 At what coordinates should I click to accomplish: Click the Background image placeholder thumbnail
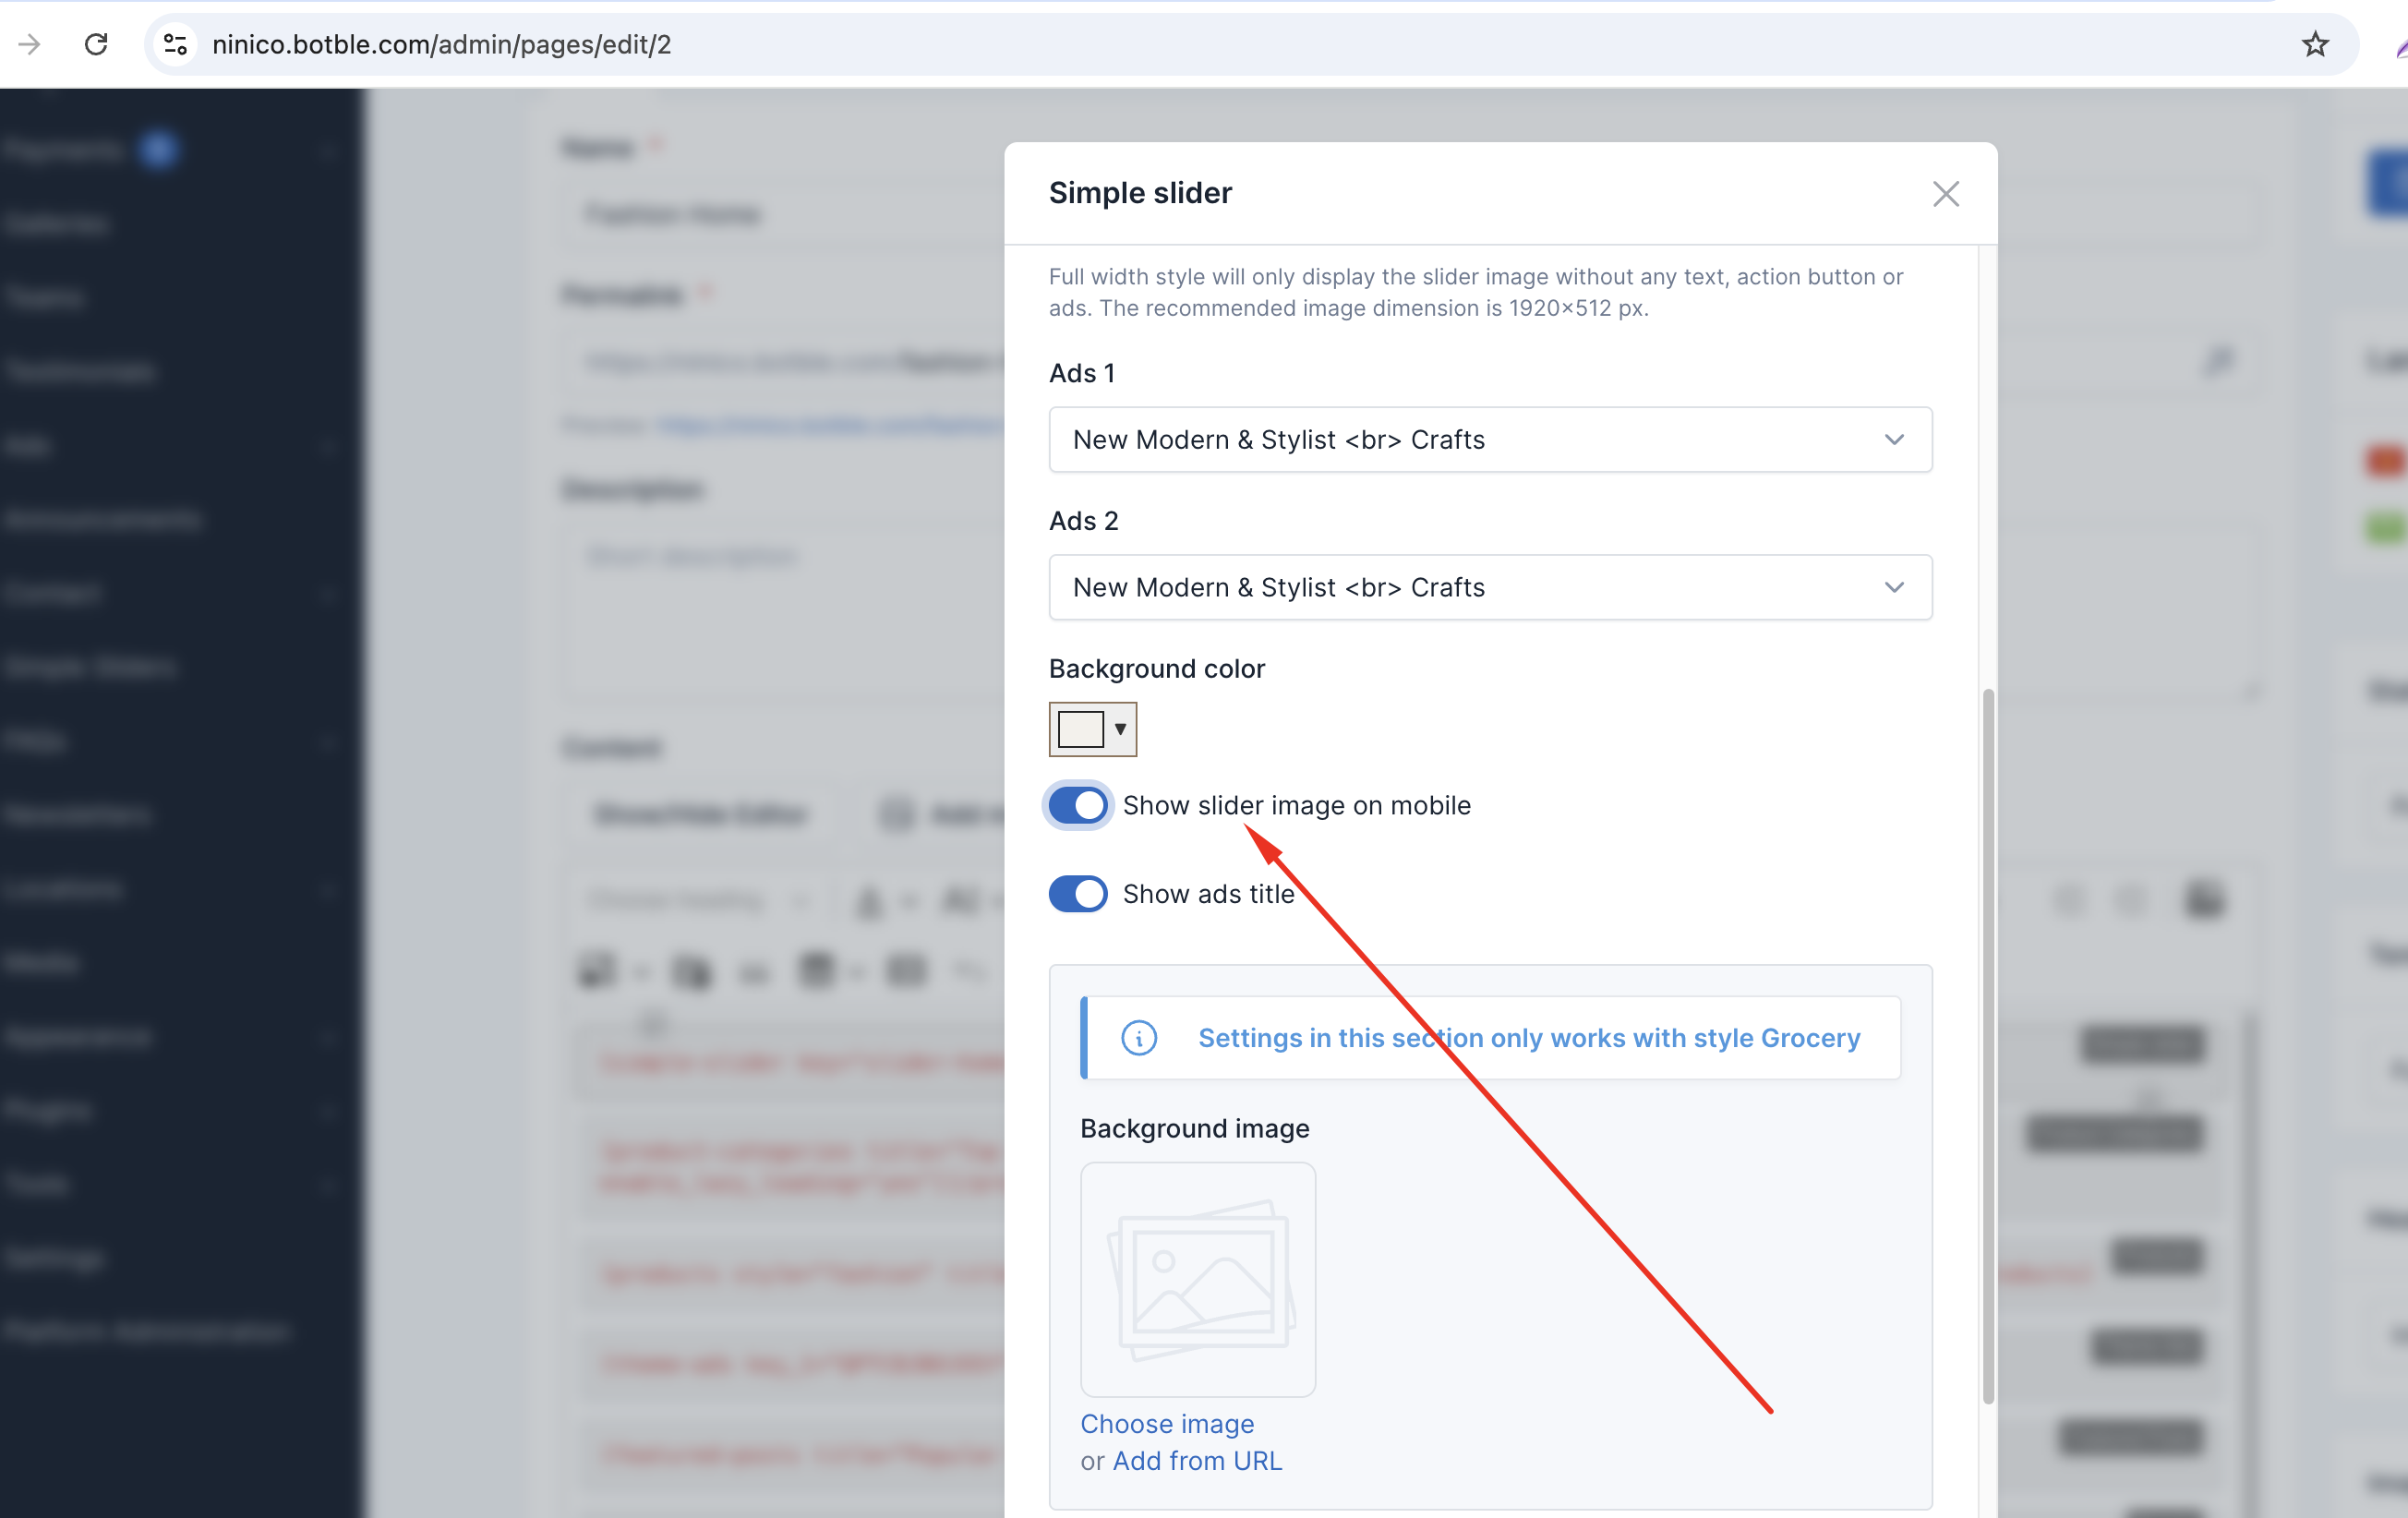point(1198,1279)
